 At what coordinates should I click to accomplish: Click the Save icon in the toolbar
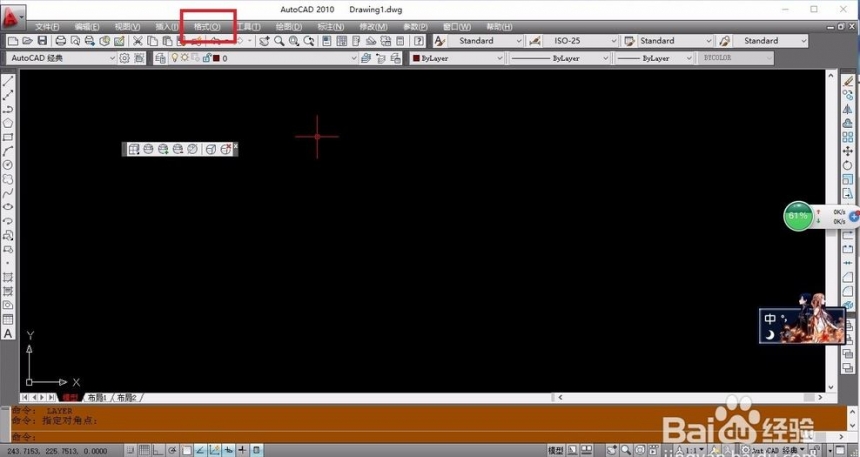click(42, 41)
